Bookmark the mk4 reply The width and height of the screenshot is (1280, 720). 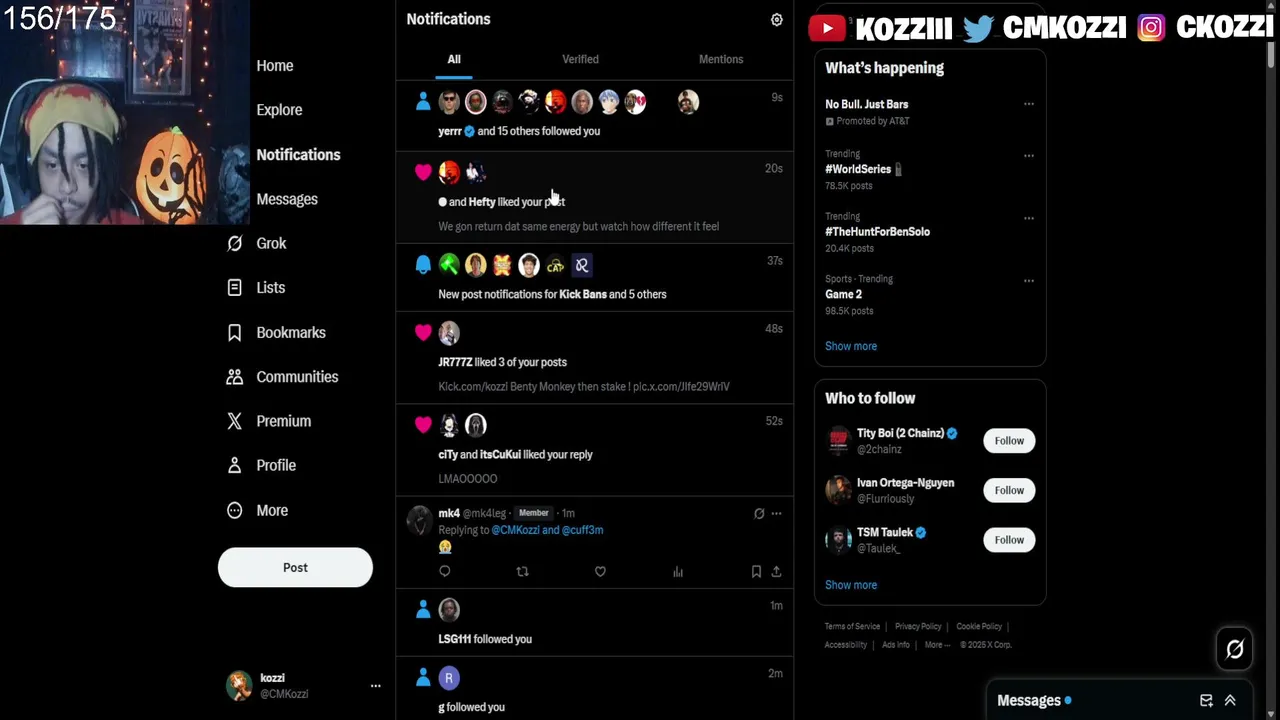756,571
